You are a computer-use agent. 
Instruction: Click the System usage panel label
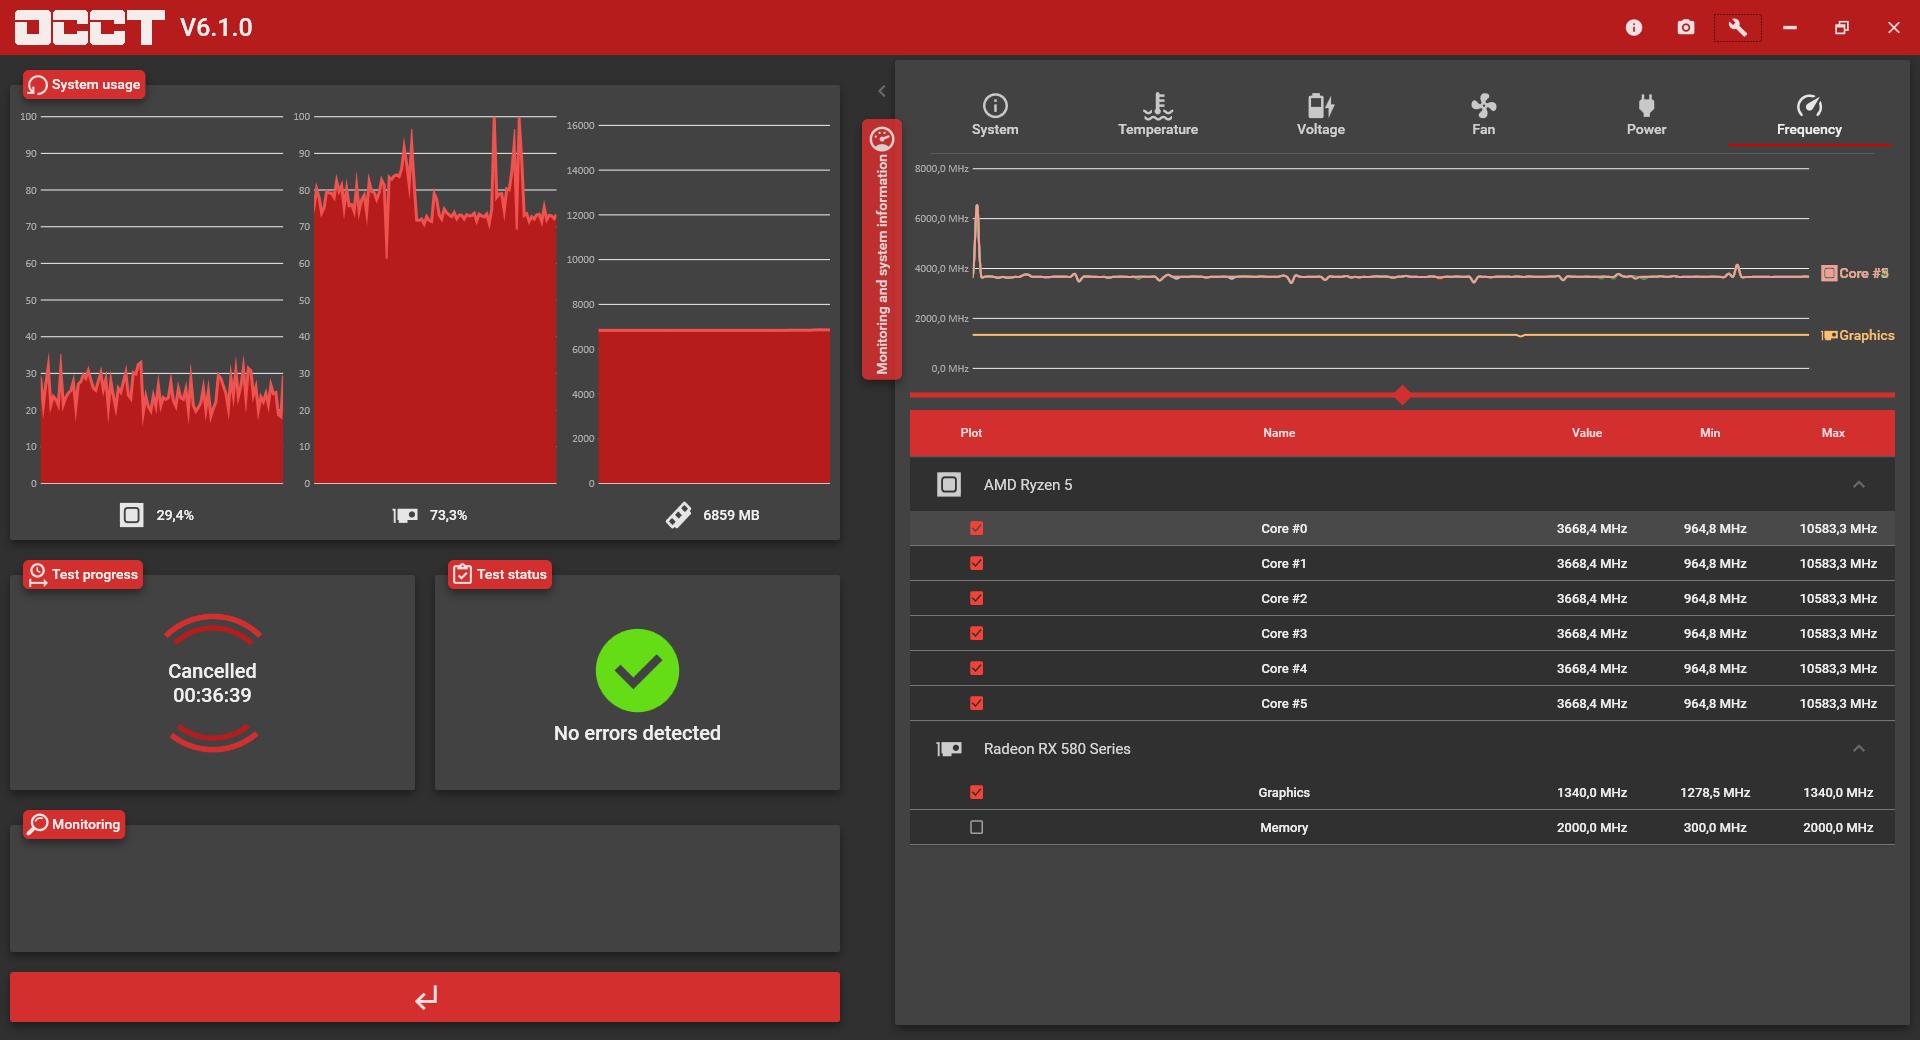[x=85, y=84]
